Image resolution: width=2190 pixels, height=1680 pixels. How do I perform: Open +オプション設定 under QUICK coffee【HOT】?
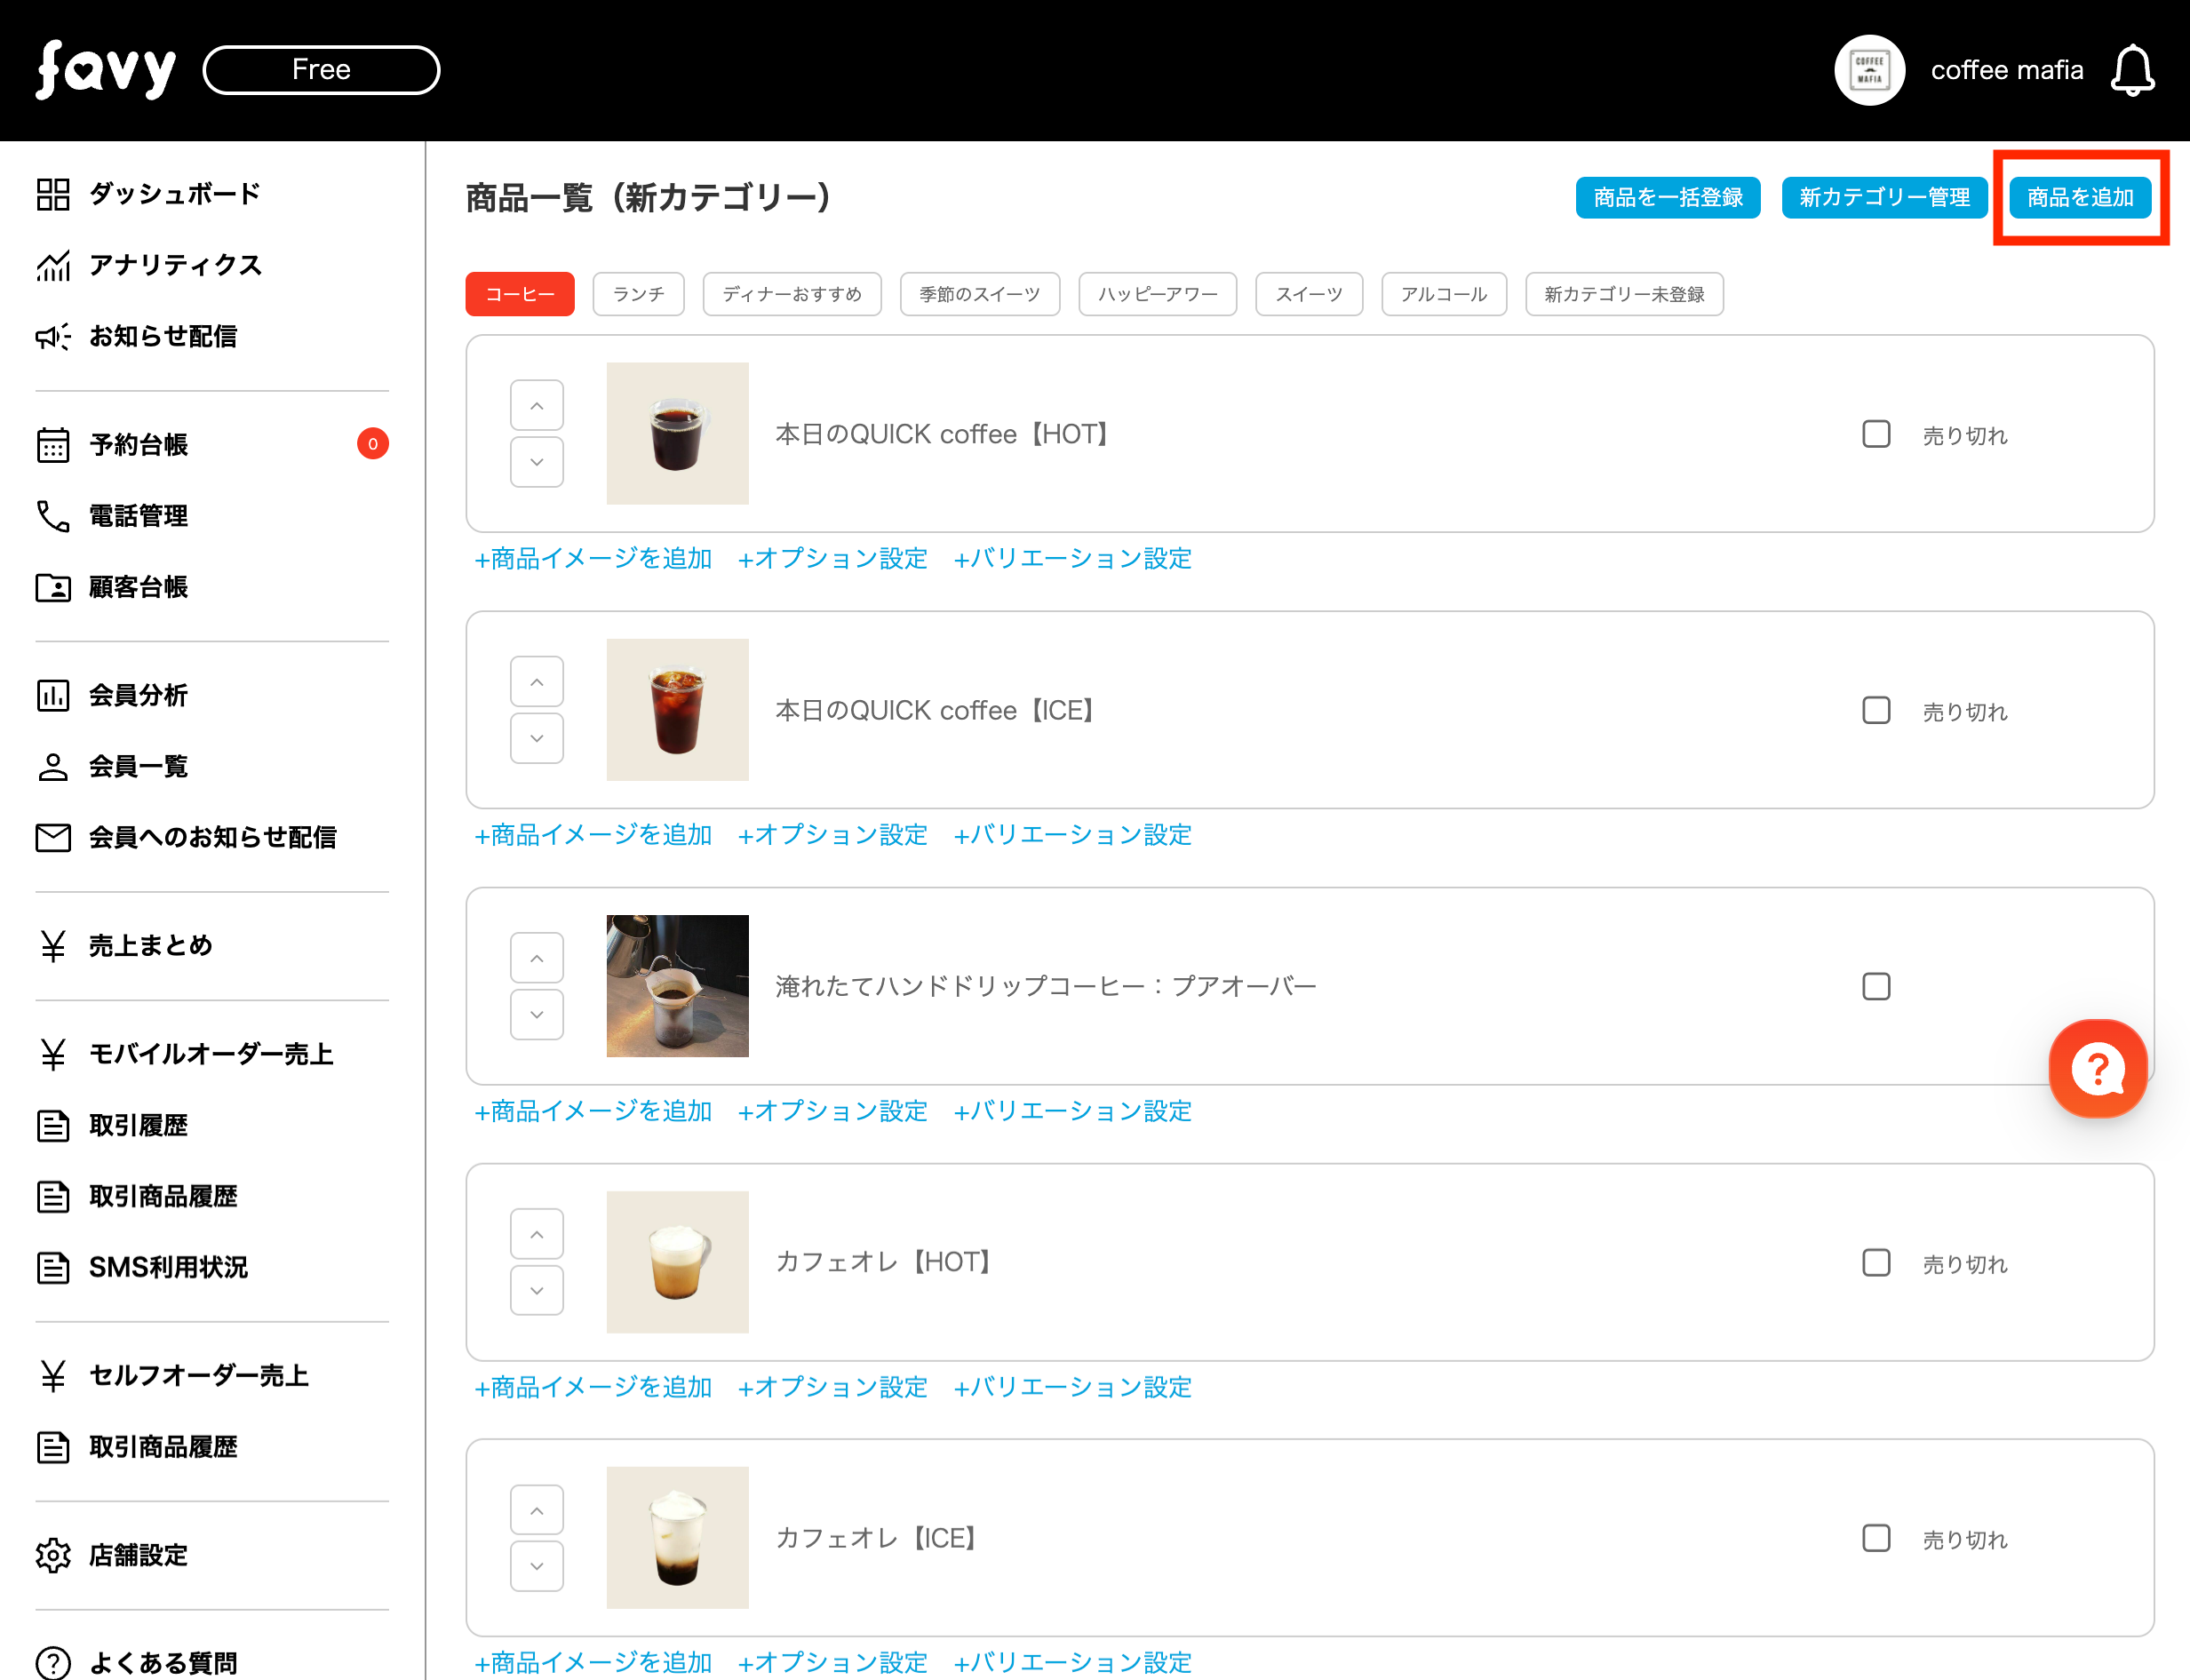pyautogui.click(x=832, y=558)
